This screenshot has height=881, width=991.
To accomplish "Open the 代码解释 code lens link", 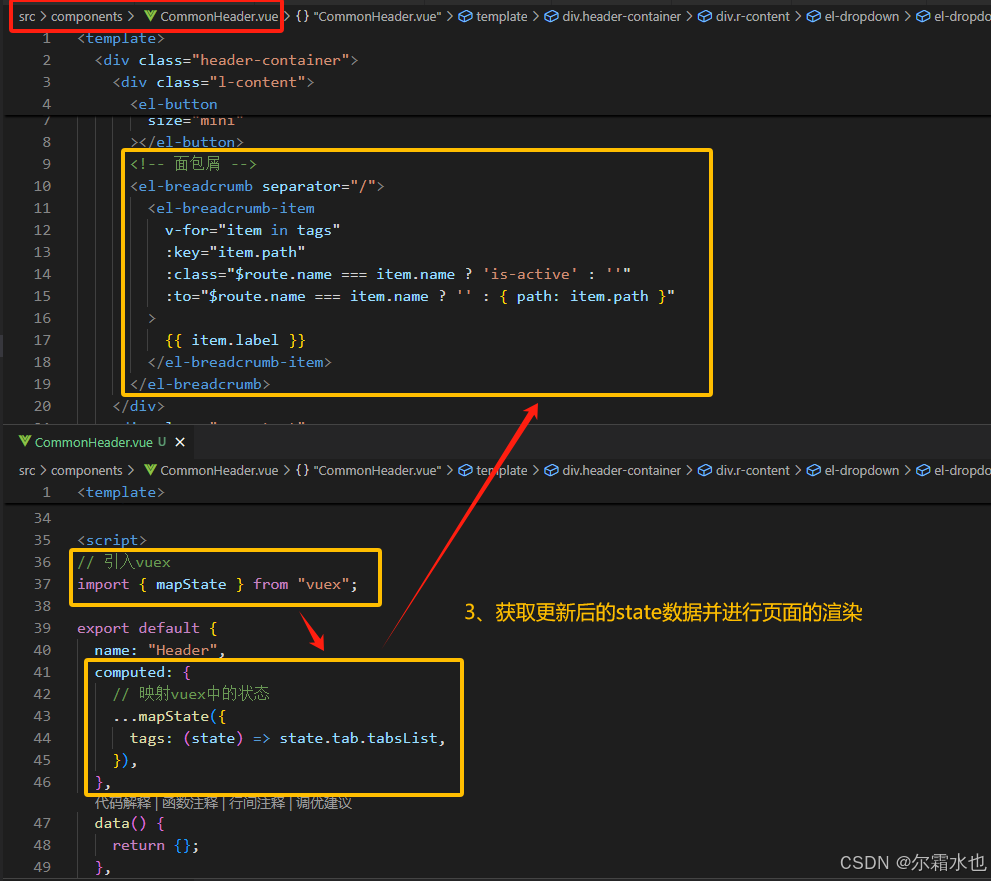I will point(123,803).
